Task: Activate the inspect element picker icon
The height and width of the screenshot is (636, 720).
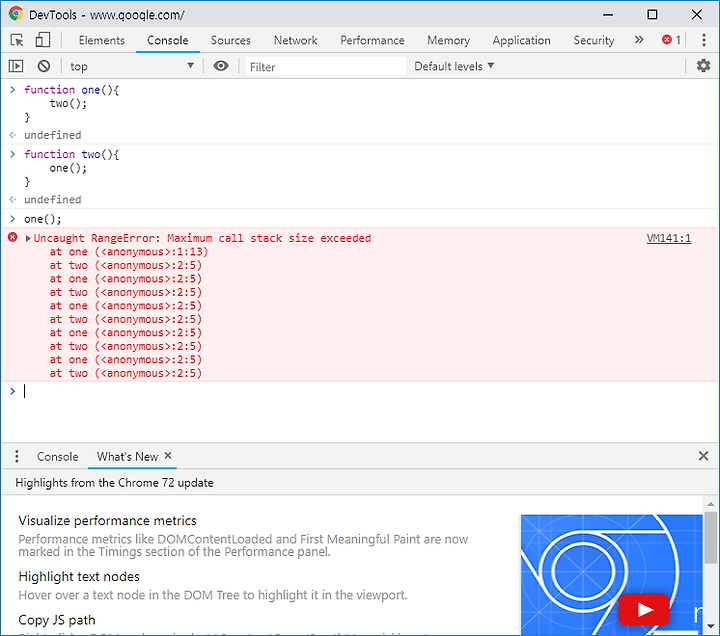Action: (17, 40)
